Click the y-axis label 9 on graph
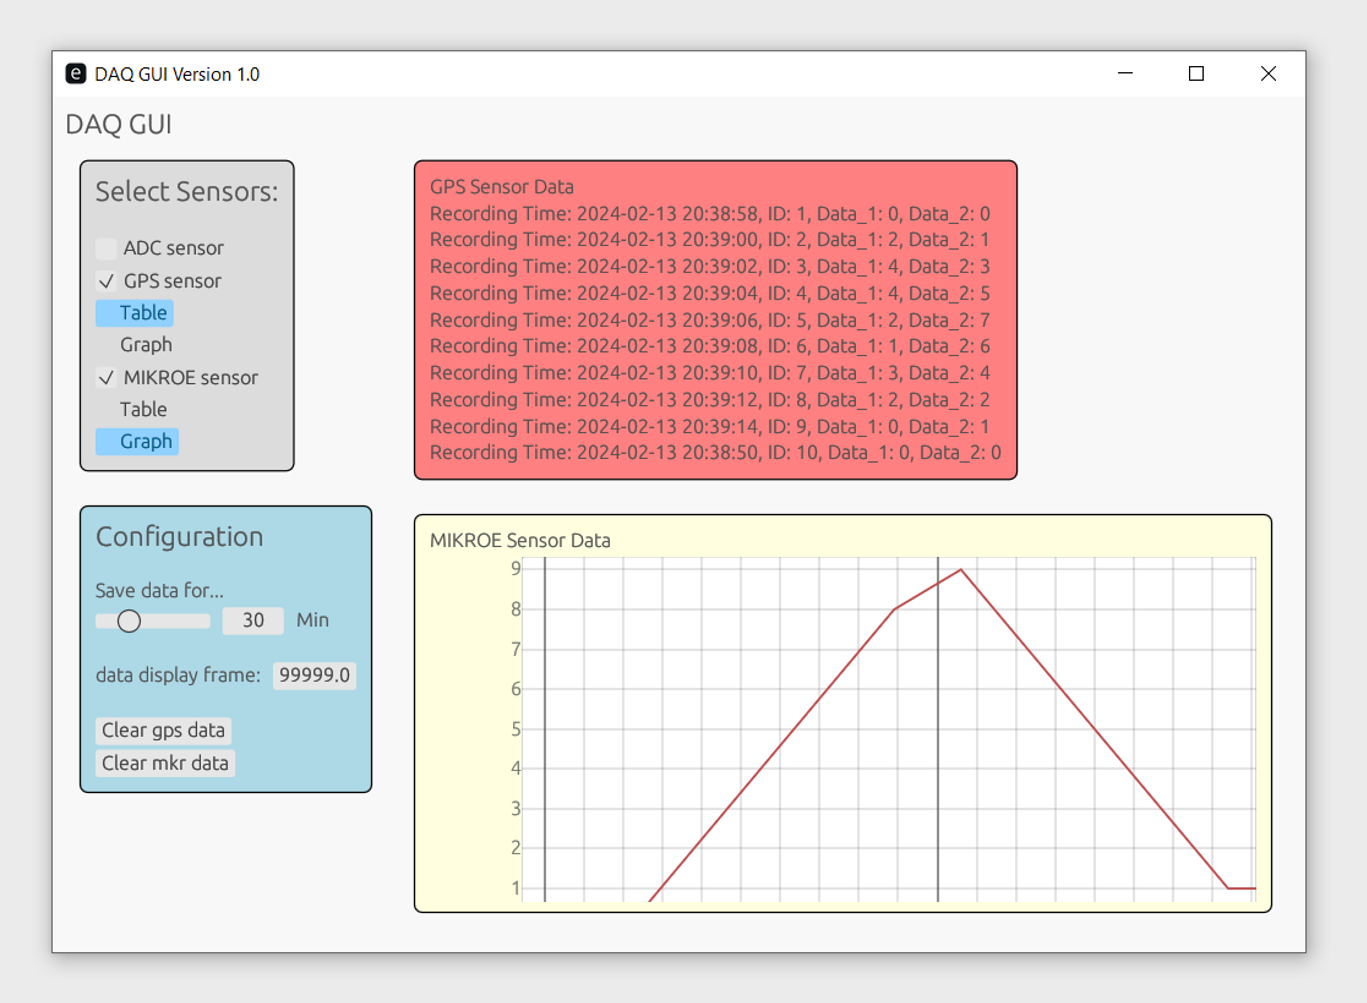Viewport: 1367px width, 1003px height. (x=516, y=568)
